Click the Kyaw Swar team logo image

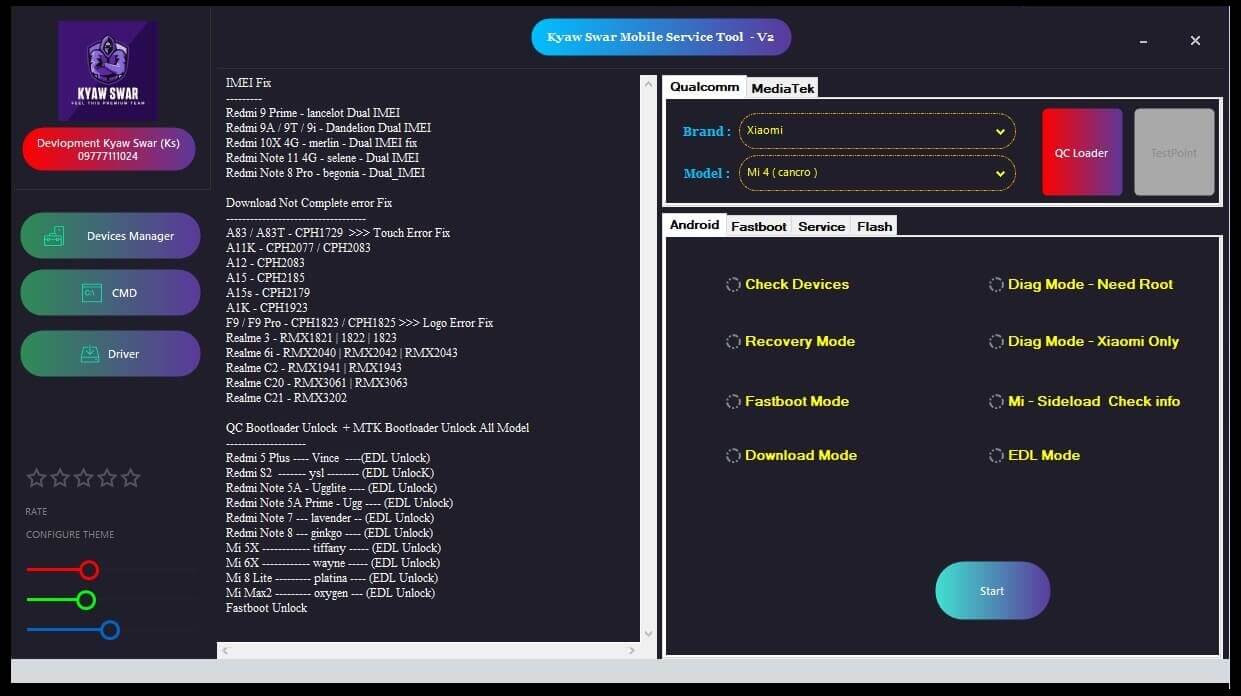[107, 72]
